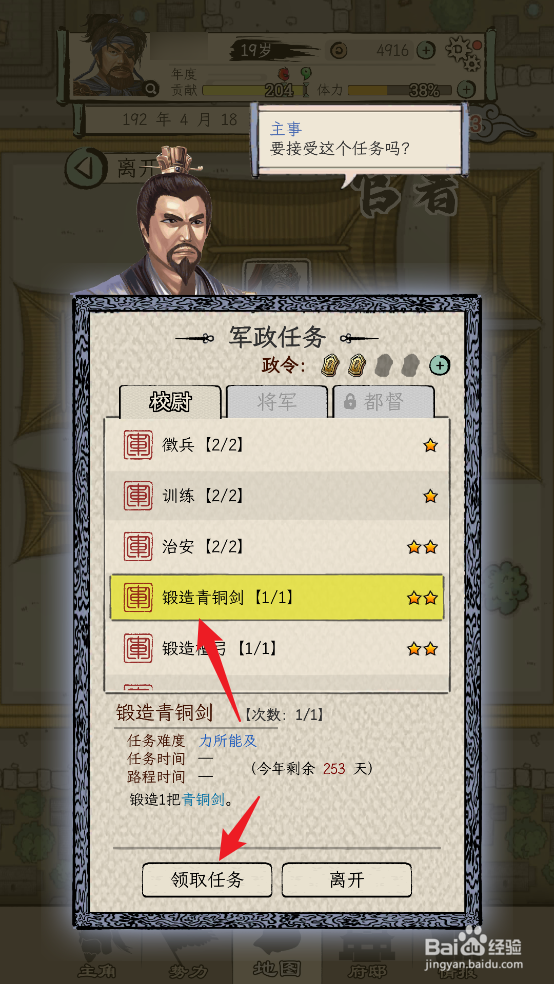Add more 政令 tokens with plus icon
This screenshot has height=984, width=554.
[x=440, y=365]
